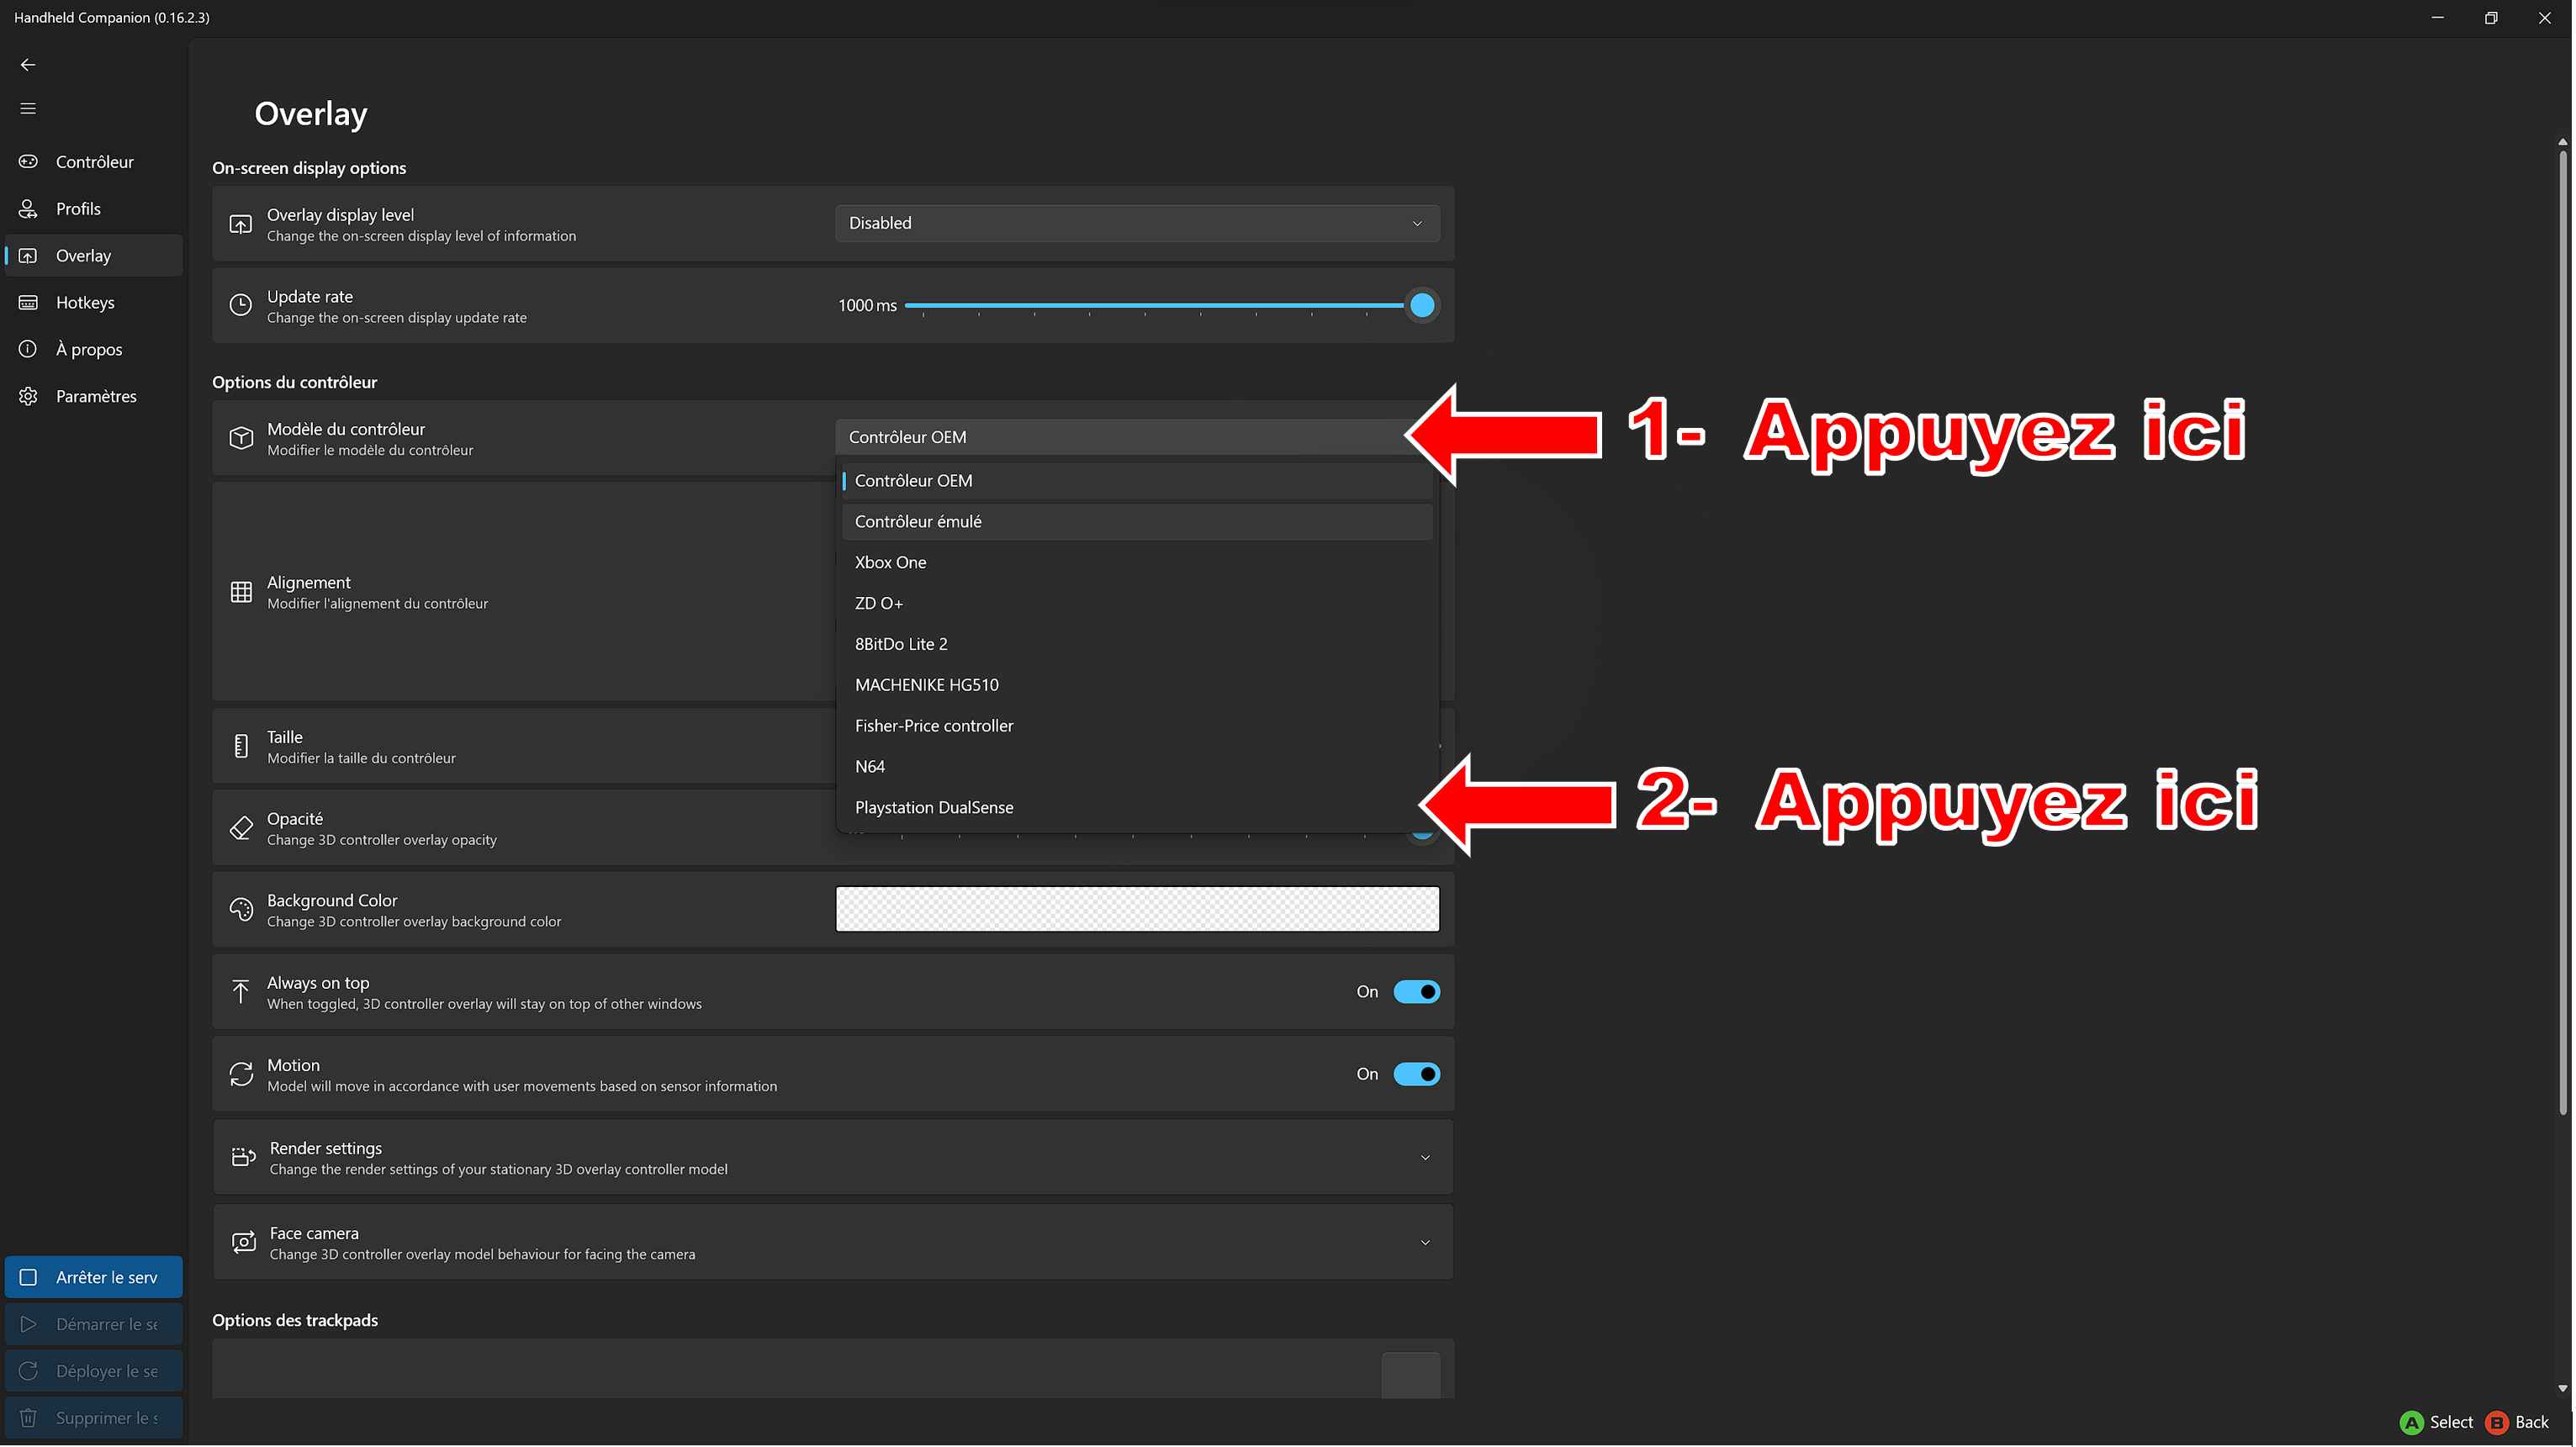Toggle the hamburger navigation menu
Image resolution: width=2576 pixels, height=1447 pixels.
pos(28,109)
